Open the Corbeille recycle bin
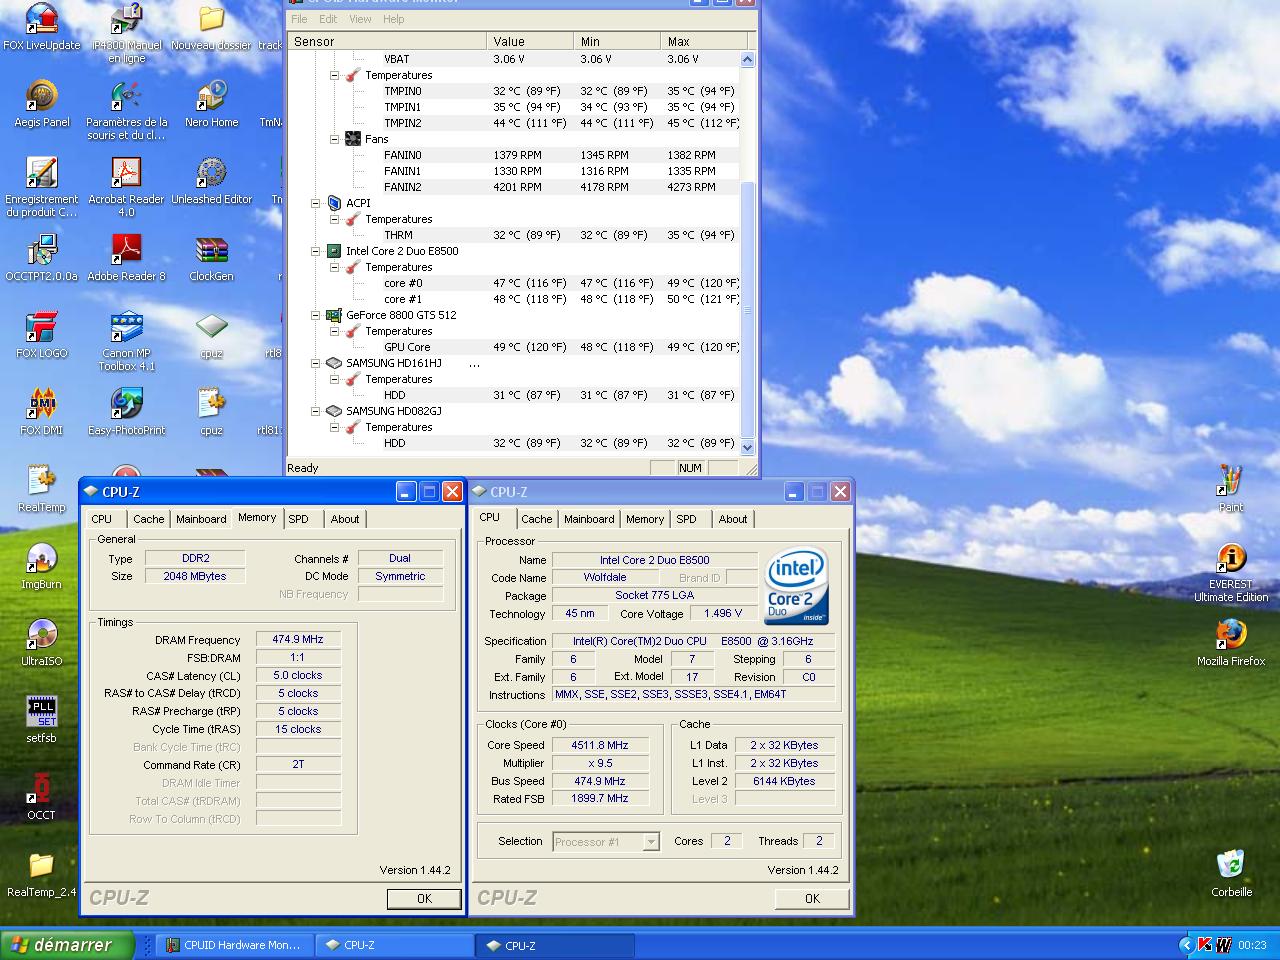This screenshot has height=960, width=1280. 1231,874
